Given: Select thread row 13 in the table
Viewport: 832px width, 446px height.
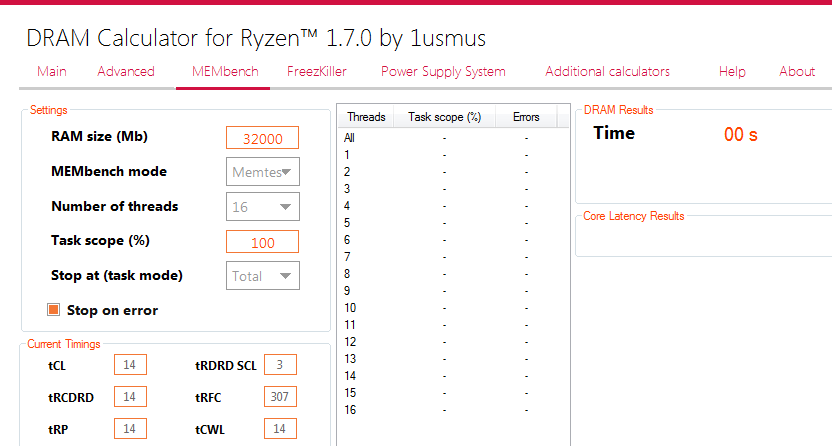Looking at the screenshot, I should [x=453, y=358].
